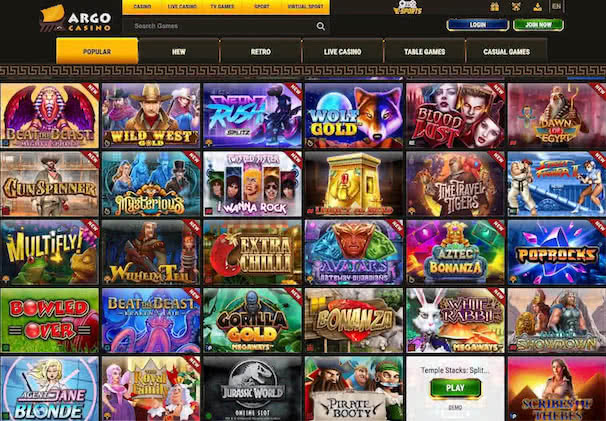This screenshot has height=421, width=606.
Task: Open the gift box promotions icon
Action: point(494,7)
